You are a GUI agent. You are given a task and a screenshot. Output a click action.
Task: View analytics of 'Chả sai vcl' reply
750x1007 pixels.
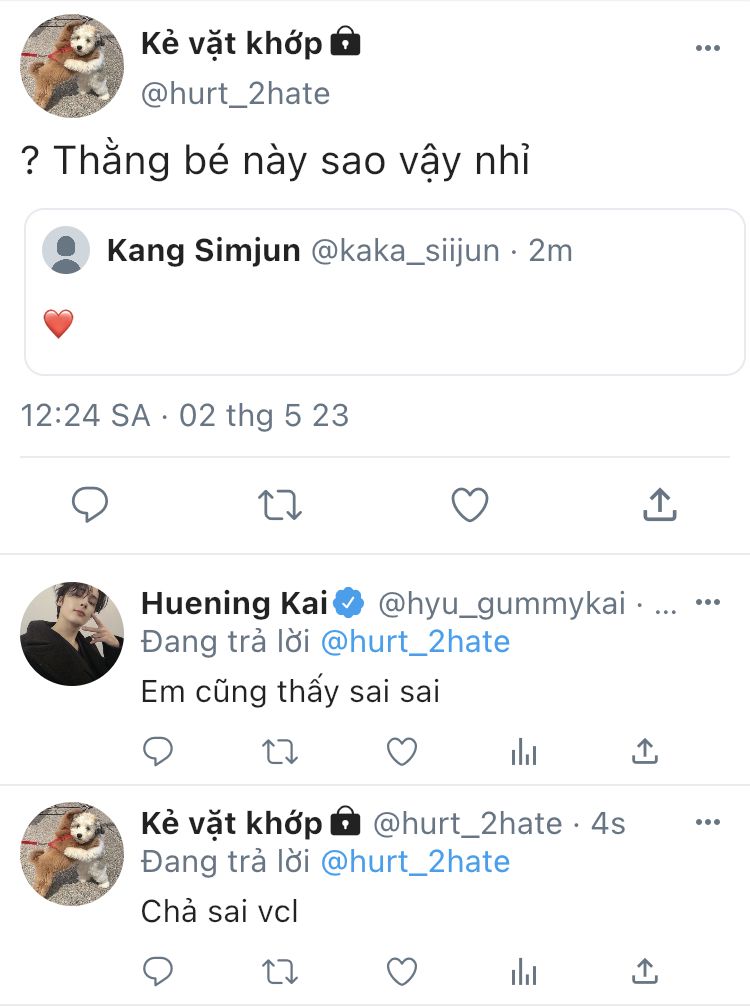(524, 970)
